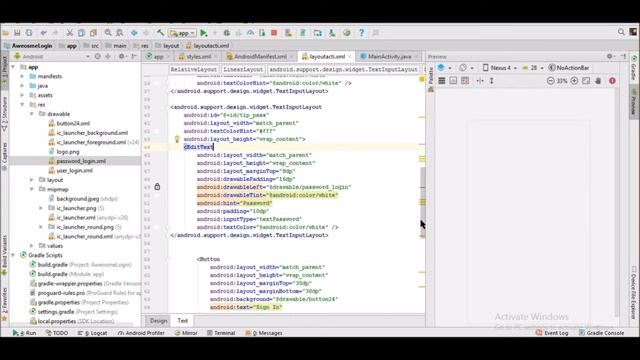
Task: Select user_login.xml file
Action: point(74,171)
